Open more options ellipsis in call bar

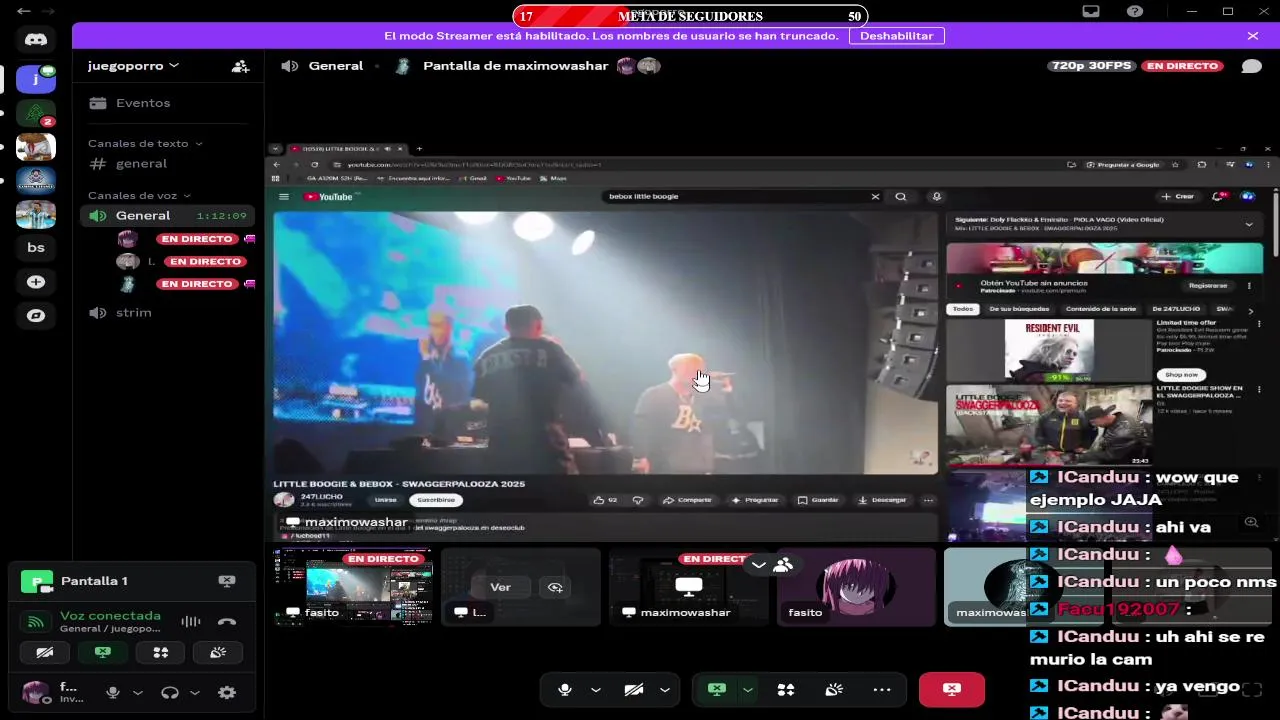(x=881, y=690)
